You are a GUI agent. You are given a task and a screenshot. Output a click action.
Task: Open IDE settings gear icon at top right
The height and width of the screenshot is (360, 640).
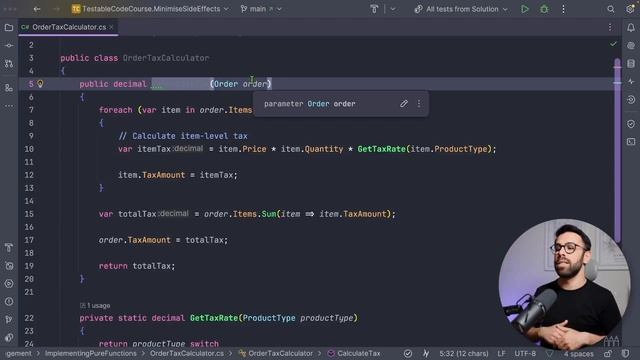coord(630,9)
